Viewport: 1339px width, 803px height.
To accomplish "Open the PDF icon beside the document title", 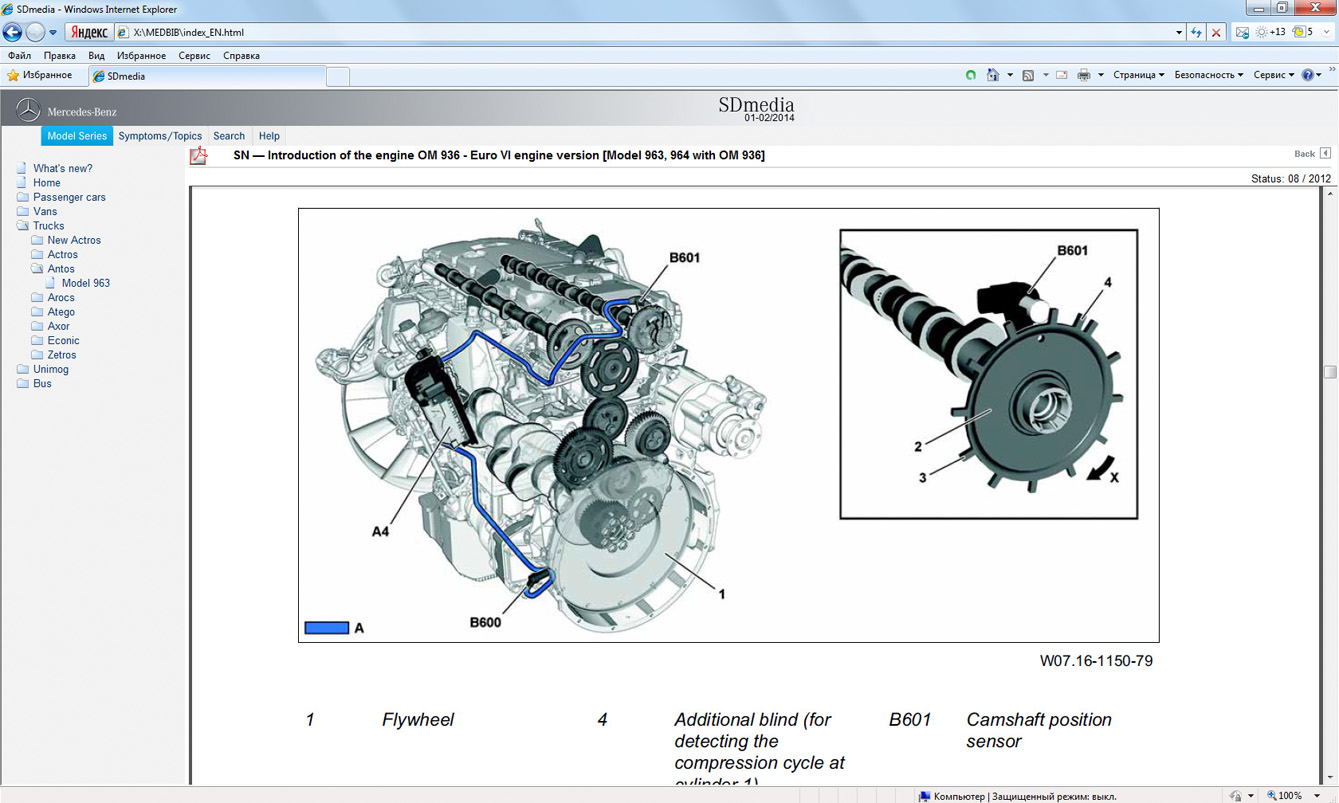I will pos(199,156).
